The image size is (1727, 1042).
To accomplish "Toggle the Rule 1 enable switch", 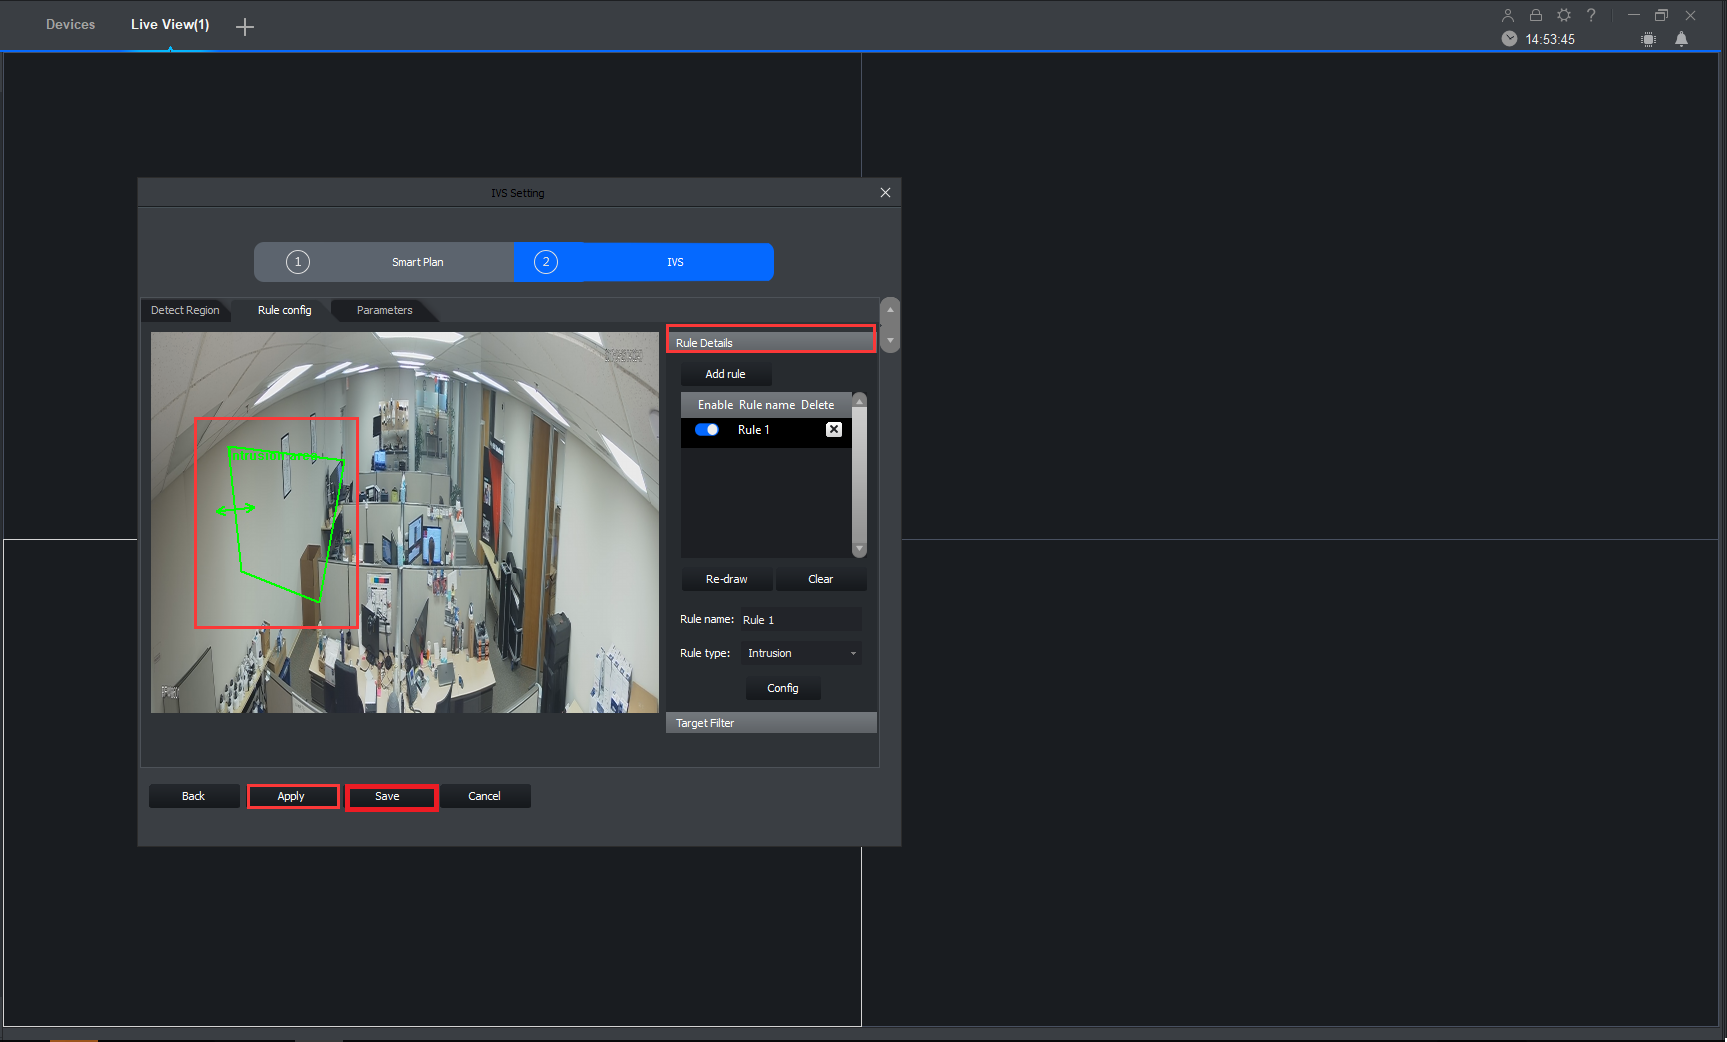I will [x=707, y=430].
